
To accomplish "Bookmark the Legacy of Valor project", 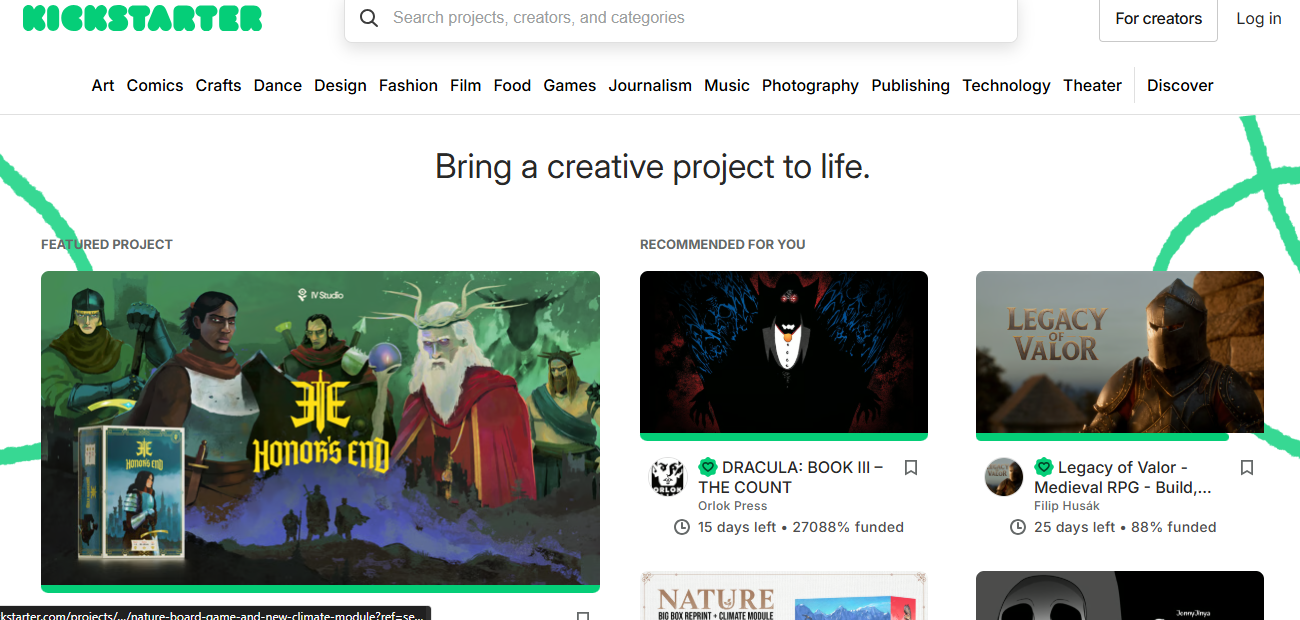I will (1247, 467).
